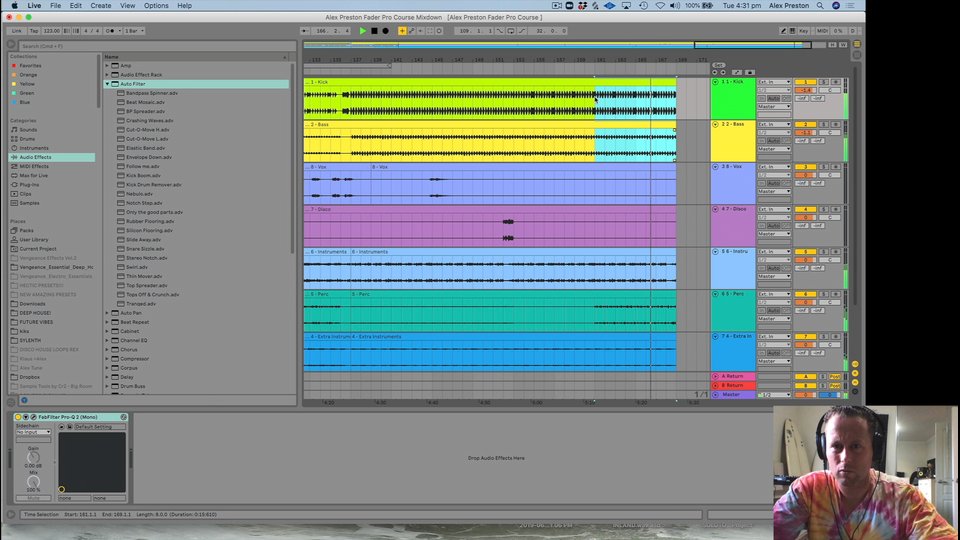Collapse the Auto Filter folder

(x=107, y=84)
